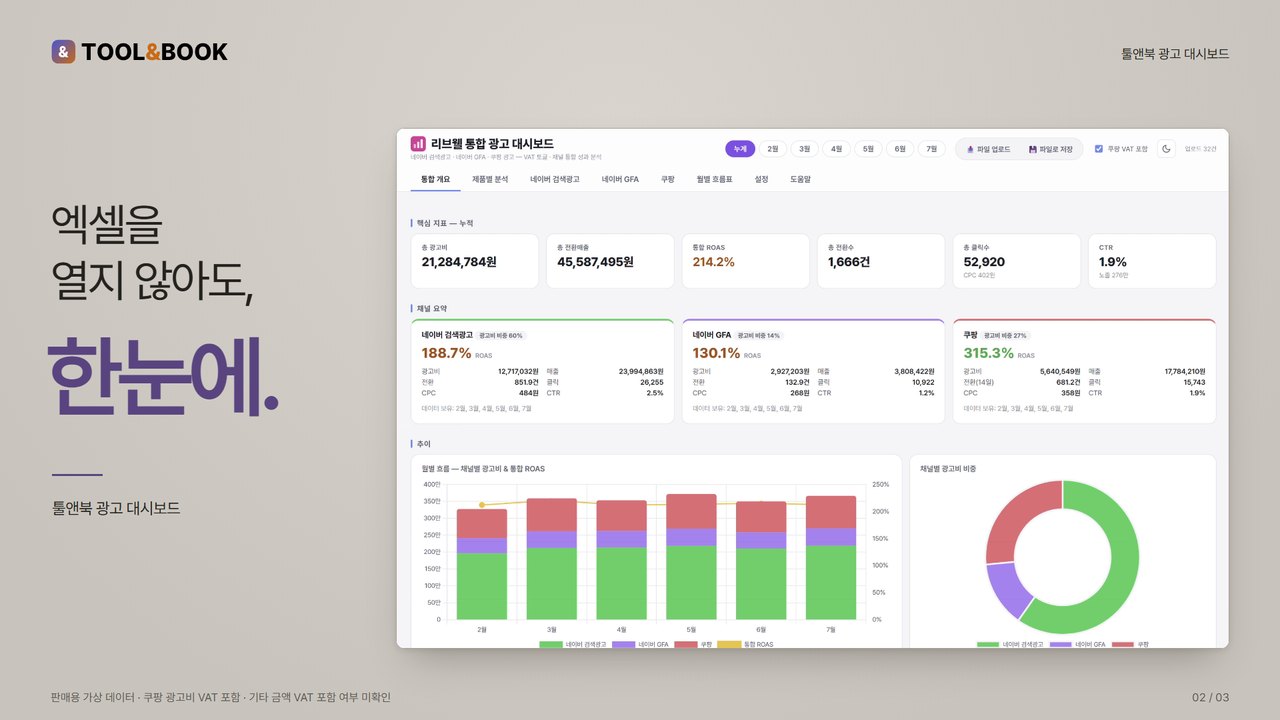Toggle the 네이버 GFA purple legend swatch in bar chart

tap(624, 644)
